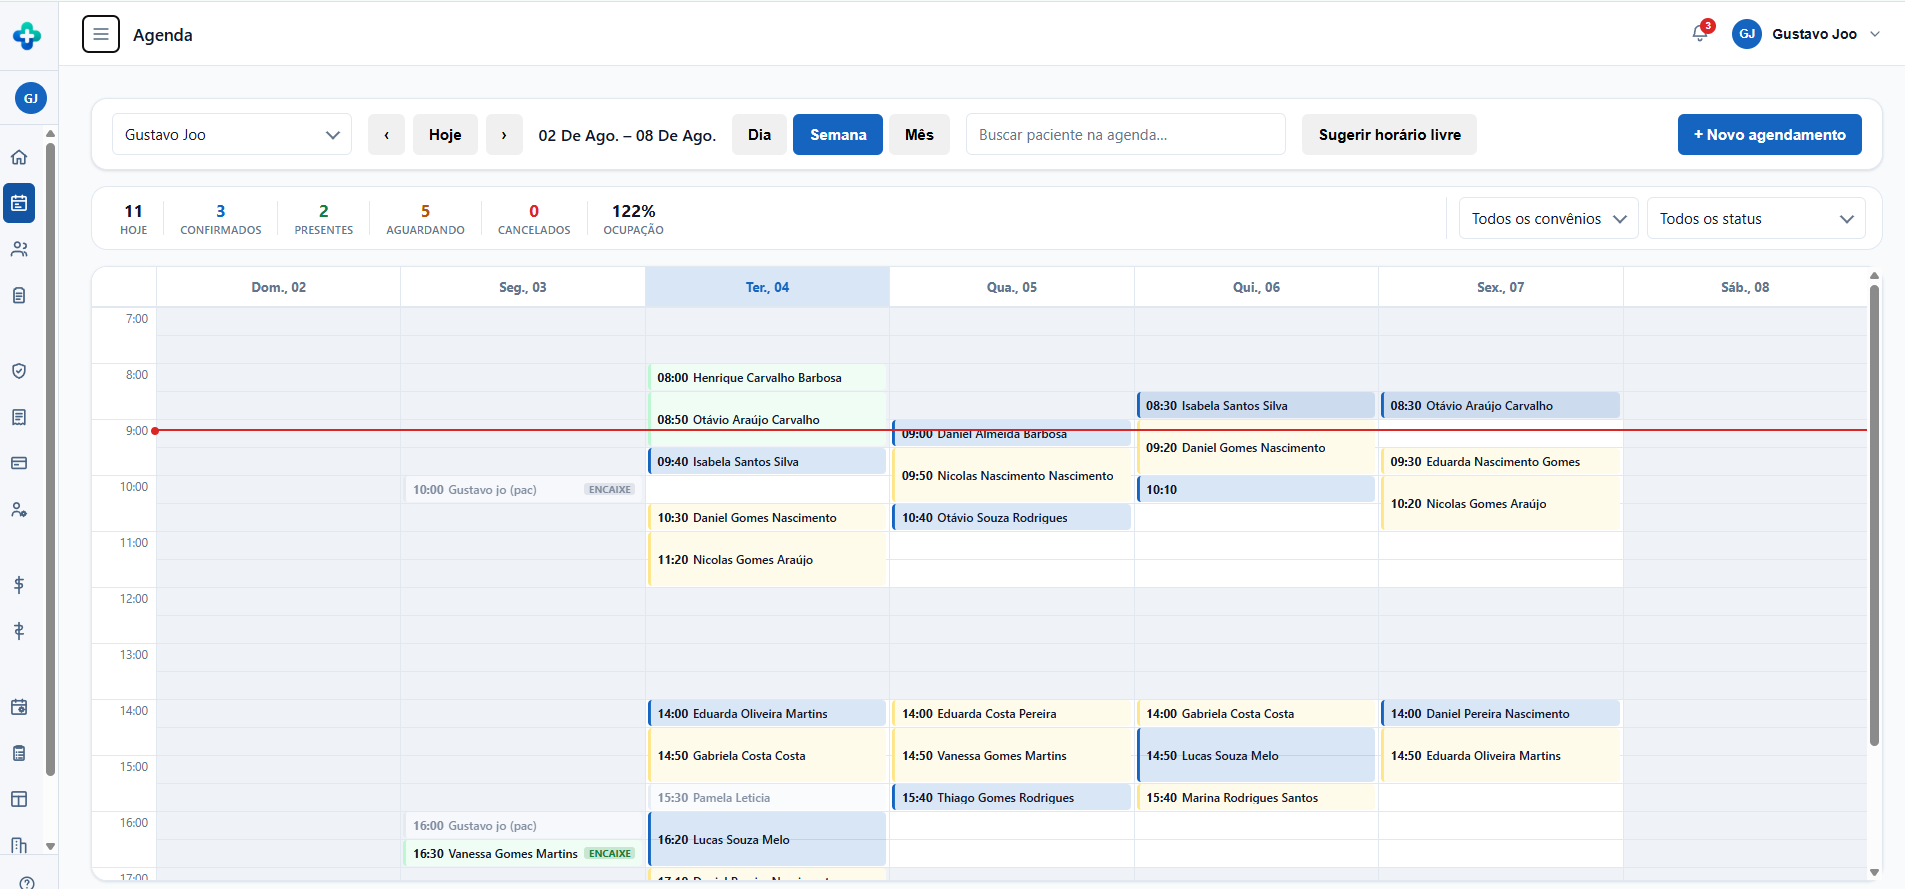The width and height of the screenshot is (1905, 889).
Task: Click the agenda calendar vertical scrollbar
Action: click(1874, 515)
